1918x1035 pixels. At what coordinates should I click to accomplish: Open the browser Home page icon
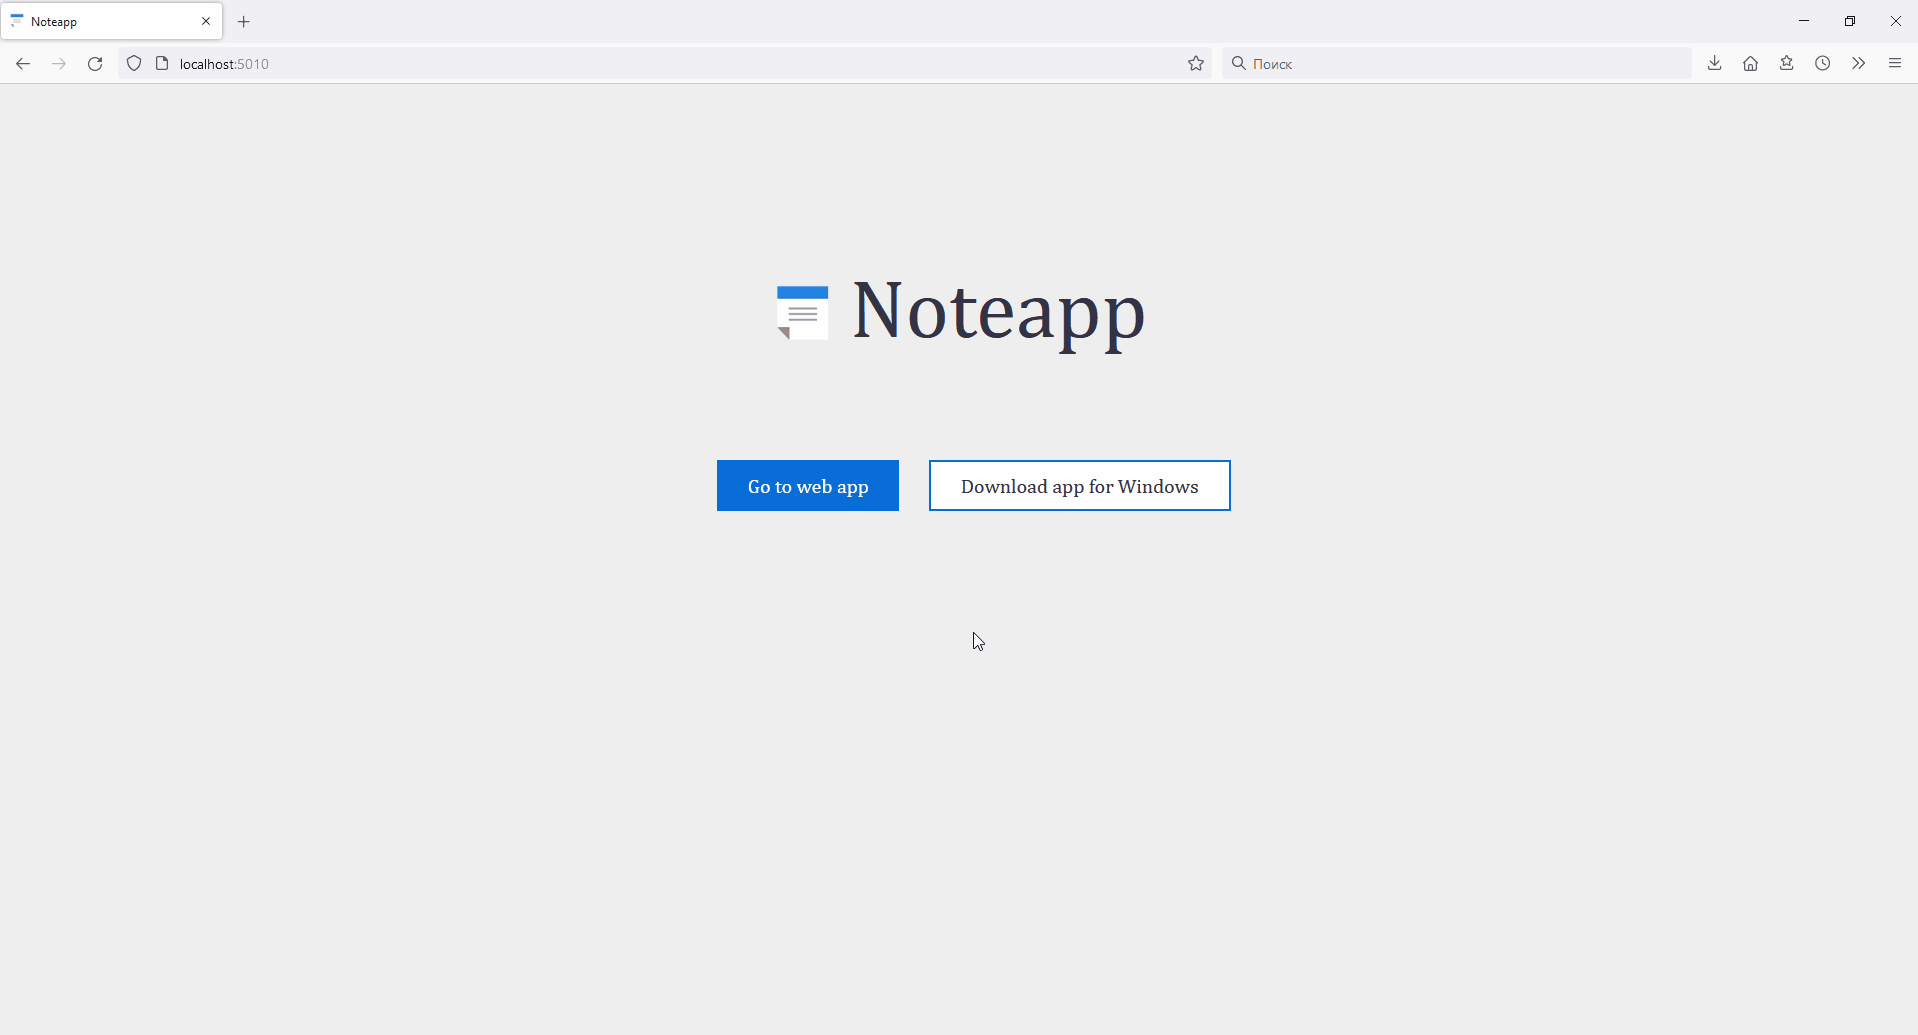(1750, 63)
